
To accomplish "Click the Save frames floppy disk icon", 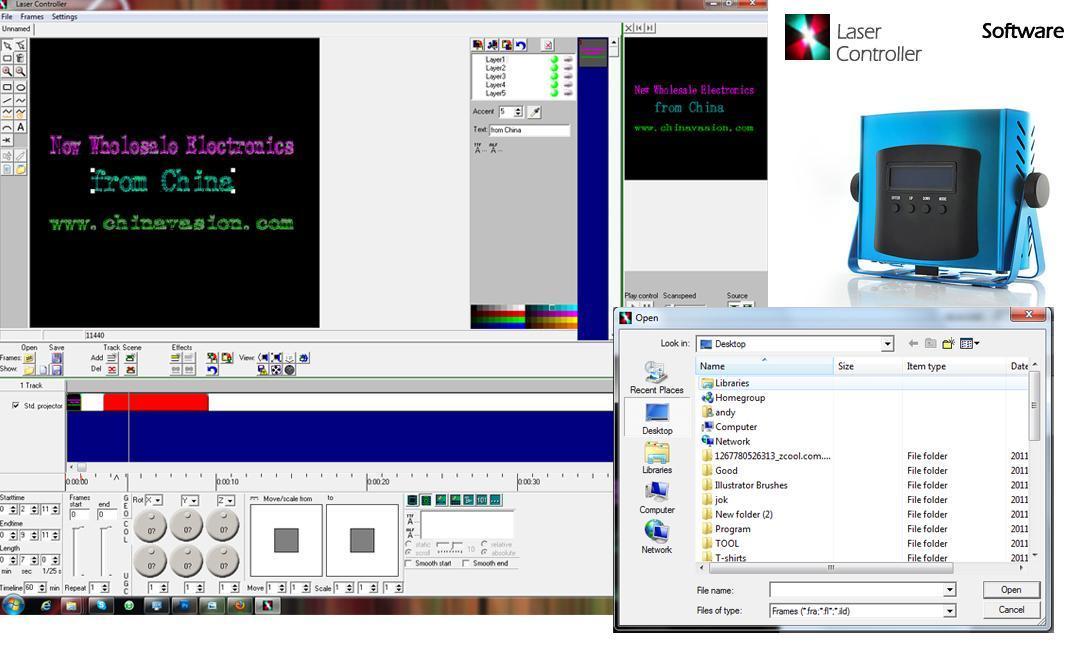I will click(57, 358).
